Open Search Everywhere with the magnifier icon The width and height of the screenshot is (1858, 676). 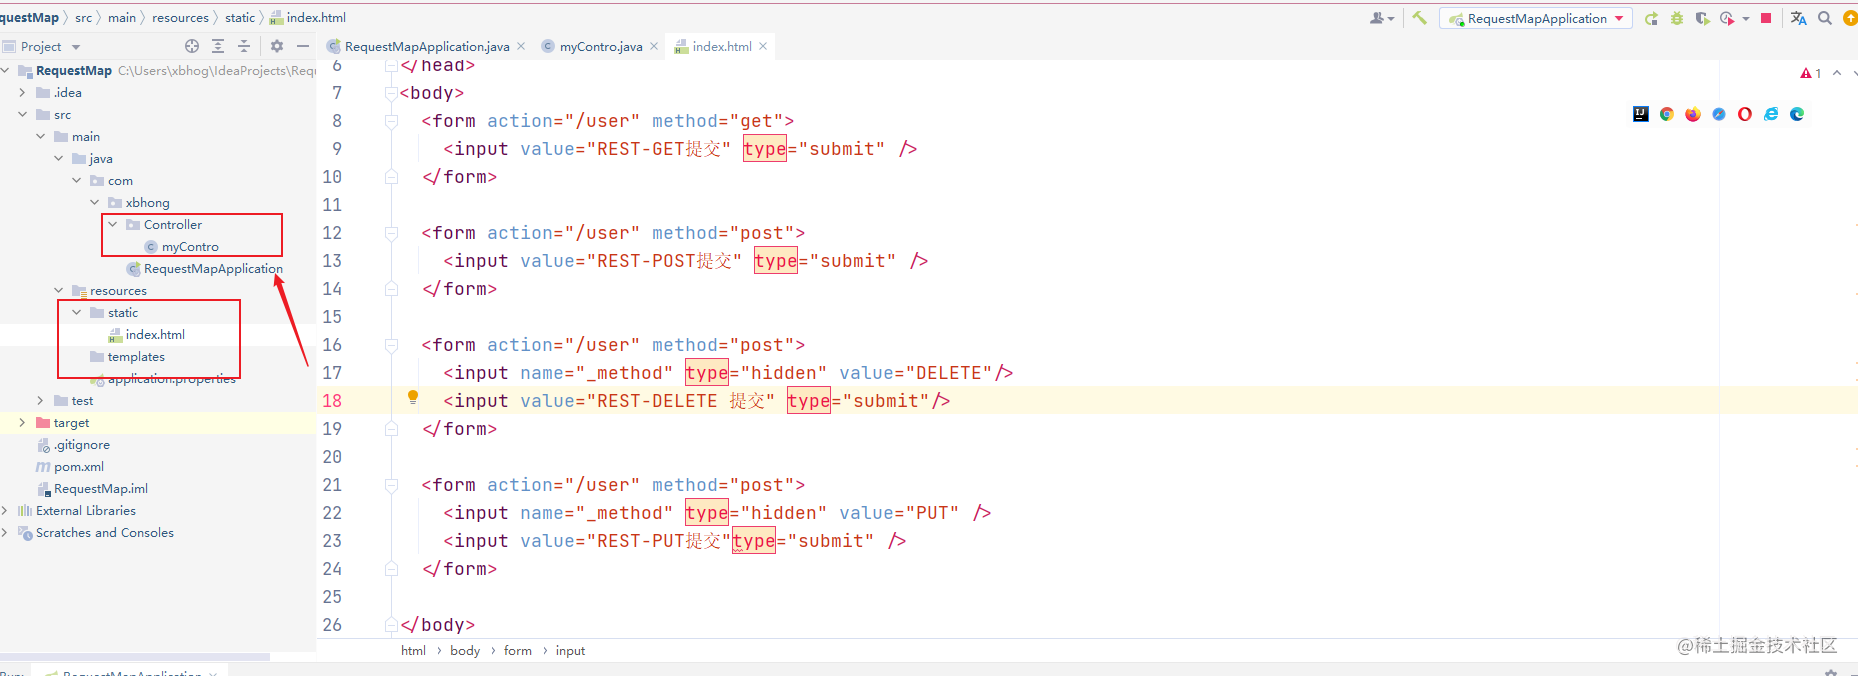click(1825, 18)
